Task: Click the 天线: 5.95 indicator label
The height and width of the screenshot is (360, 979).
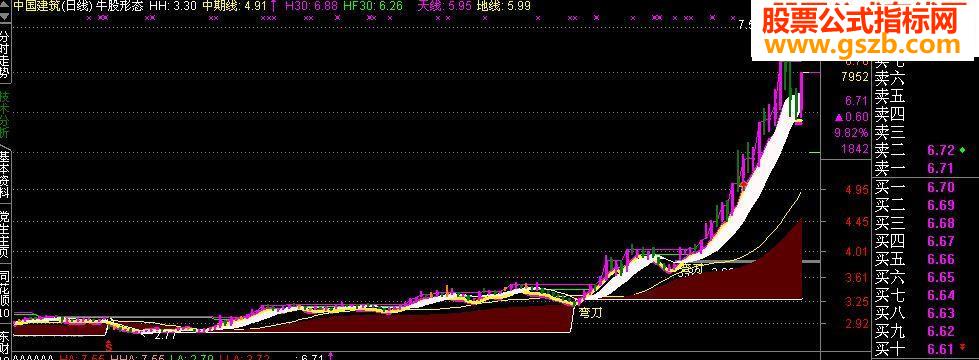Action: 444,6
